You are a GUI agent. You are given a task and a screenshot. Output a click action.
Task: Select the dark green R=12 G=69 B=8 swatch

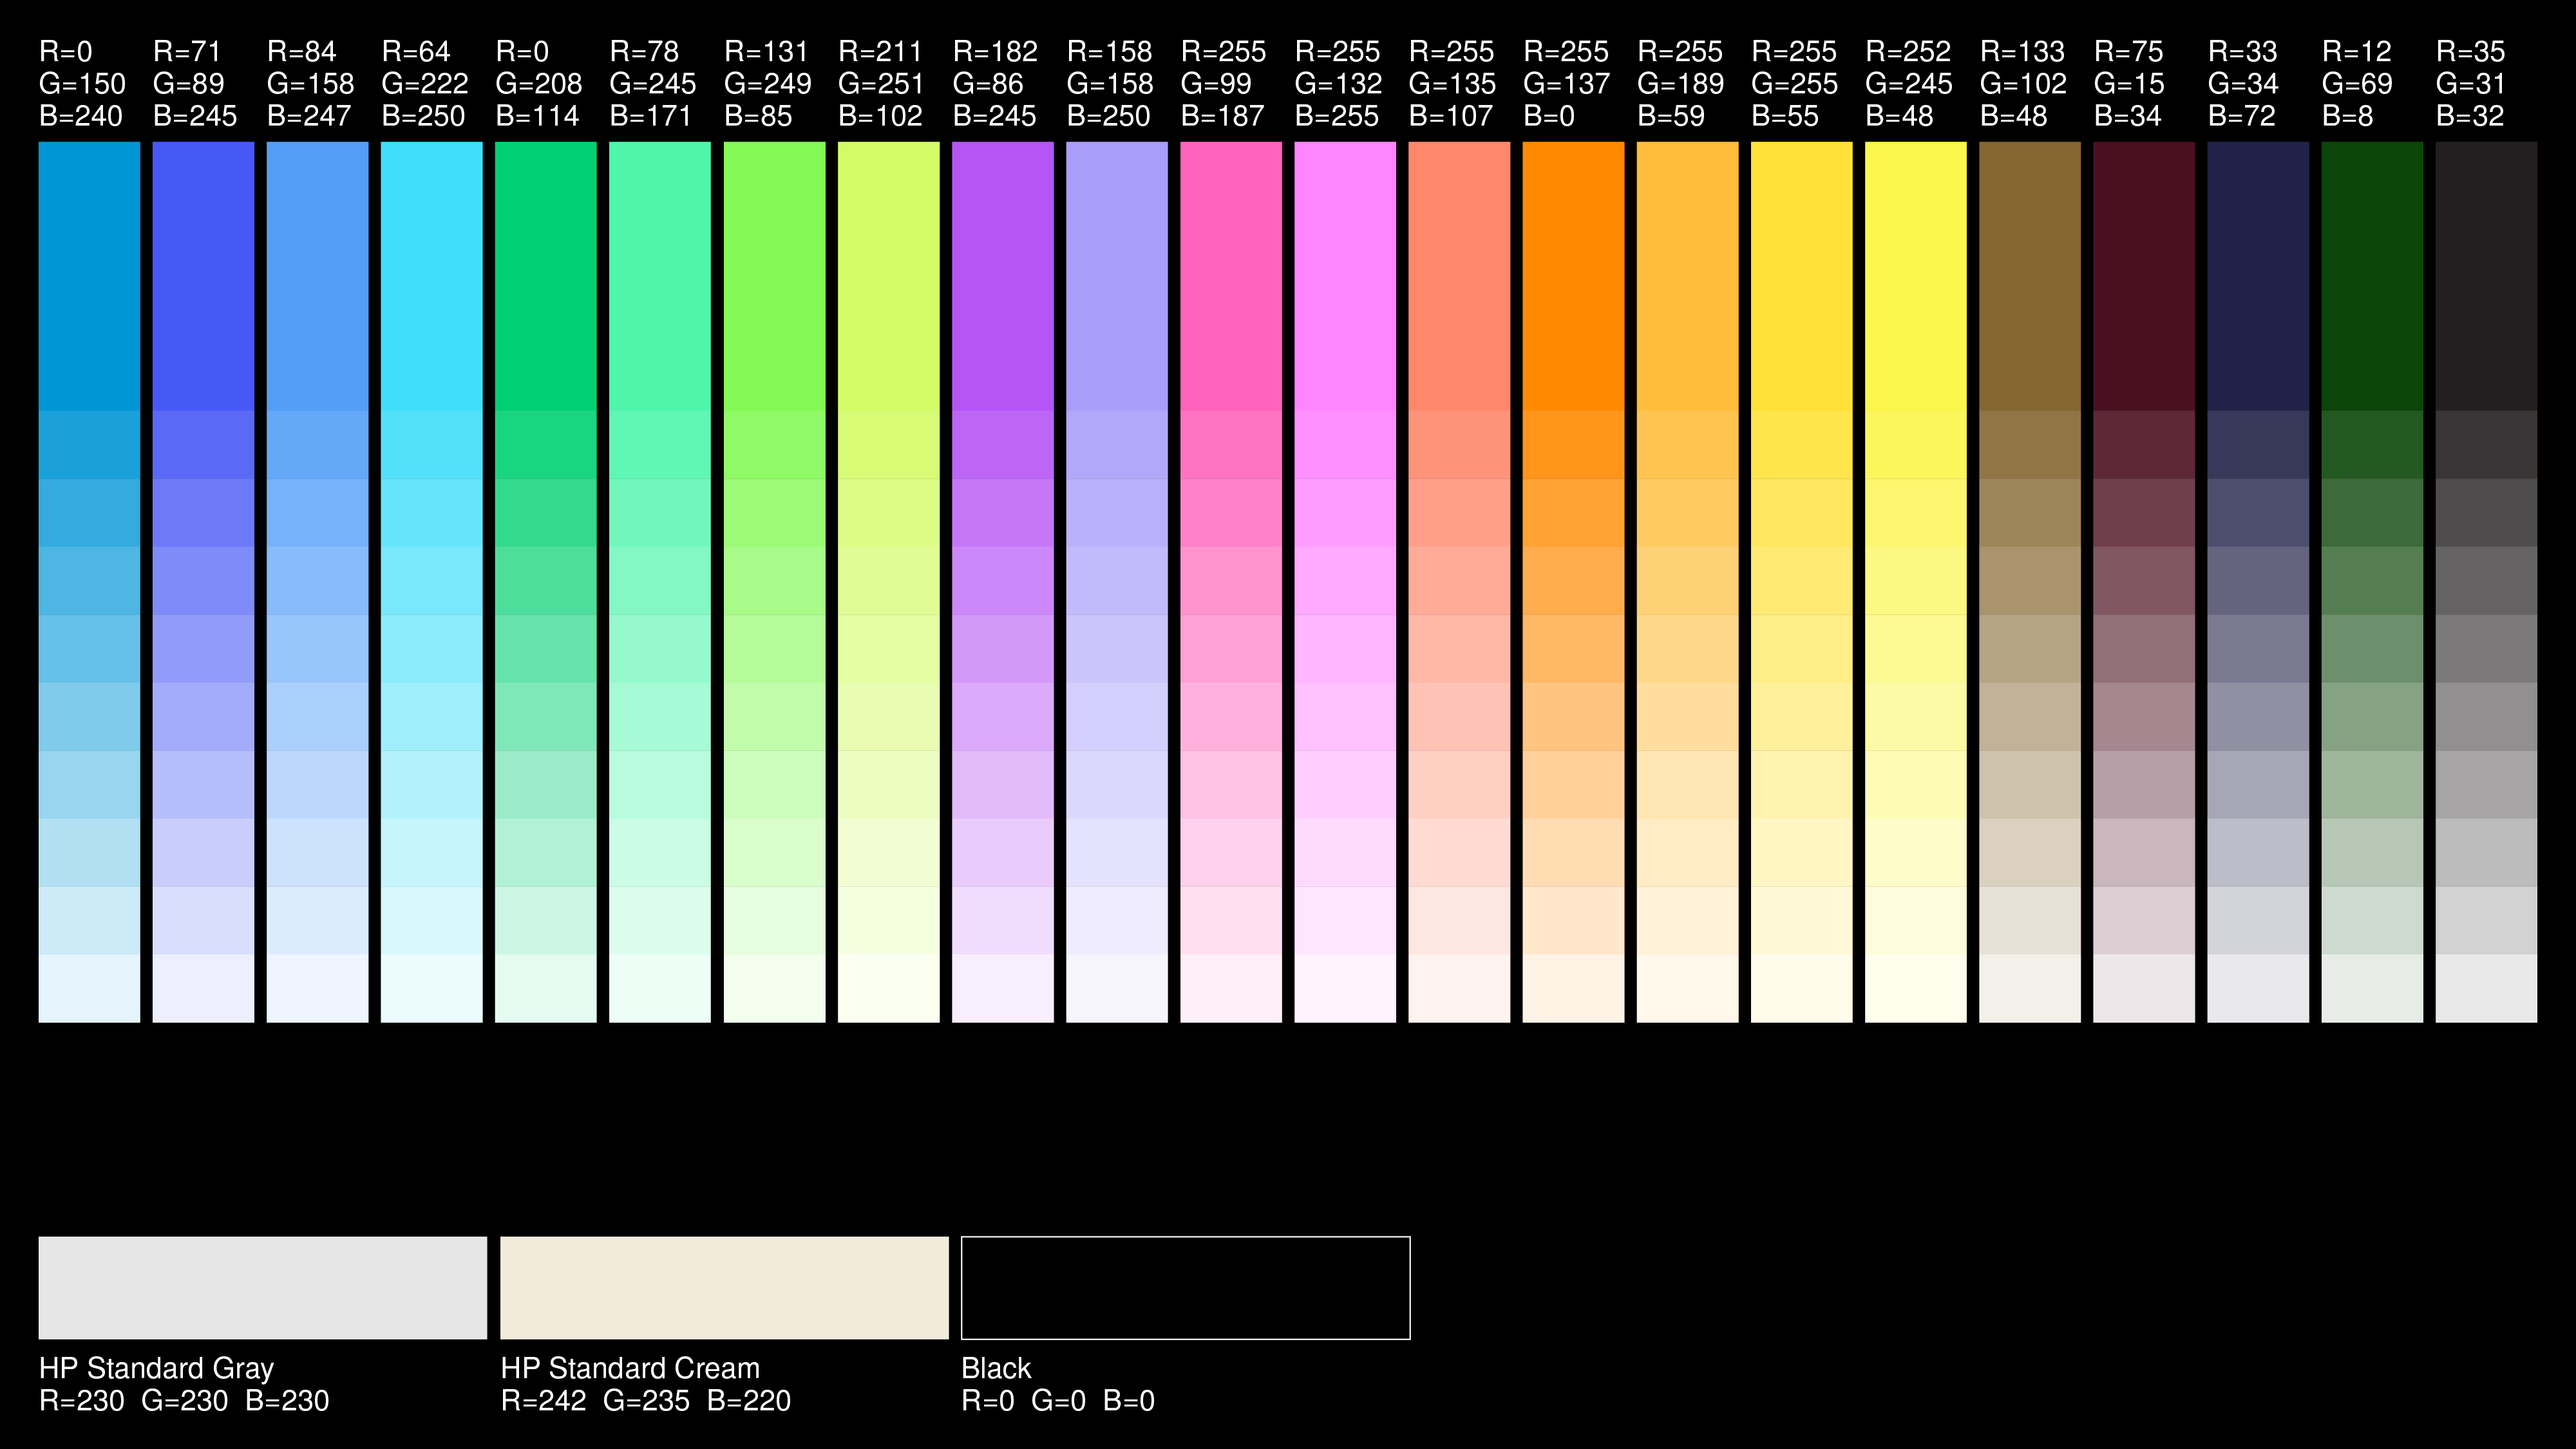[2371, 275]
